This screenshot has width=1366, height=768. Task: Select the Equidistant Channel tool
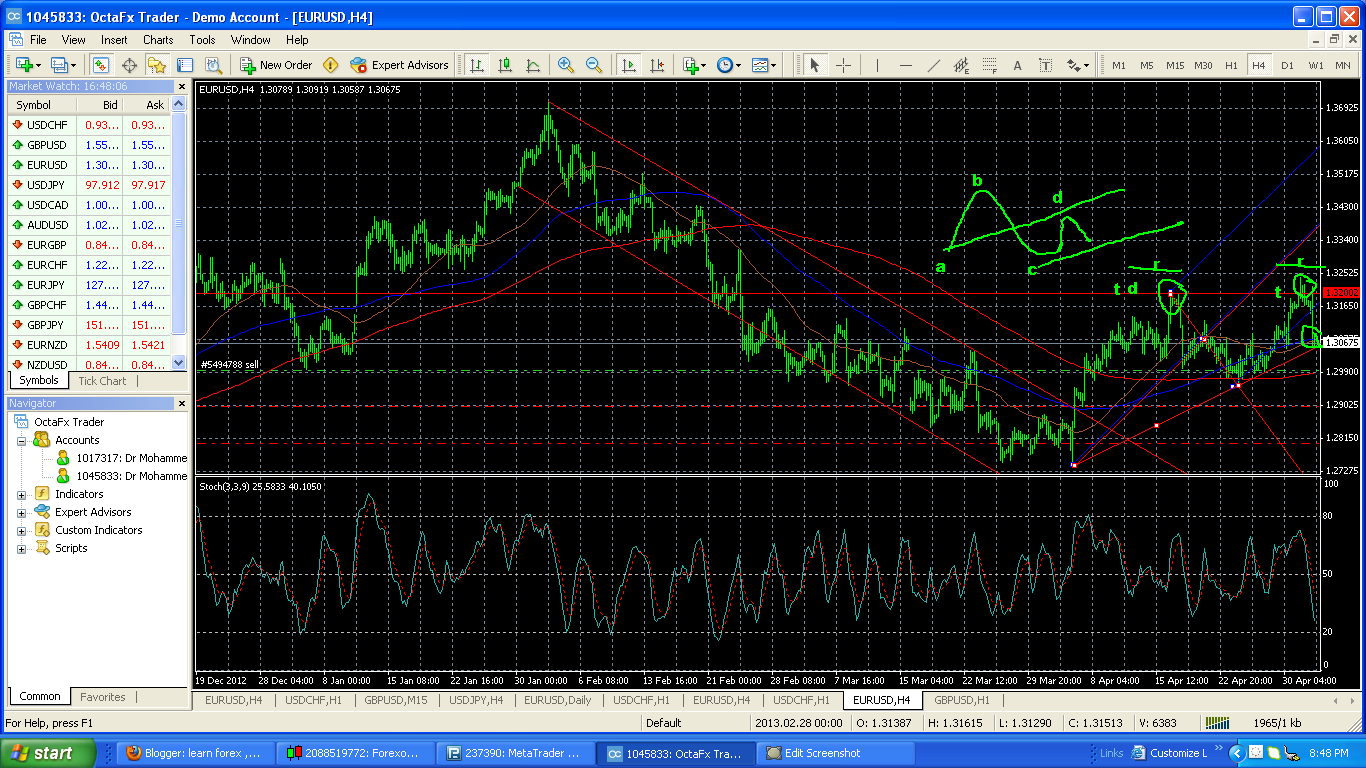point(961,65)
